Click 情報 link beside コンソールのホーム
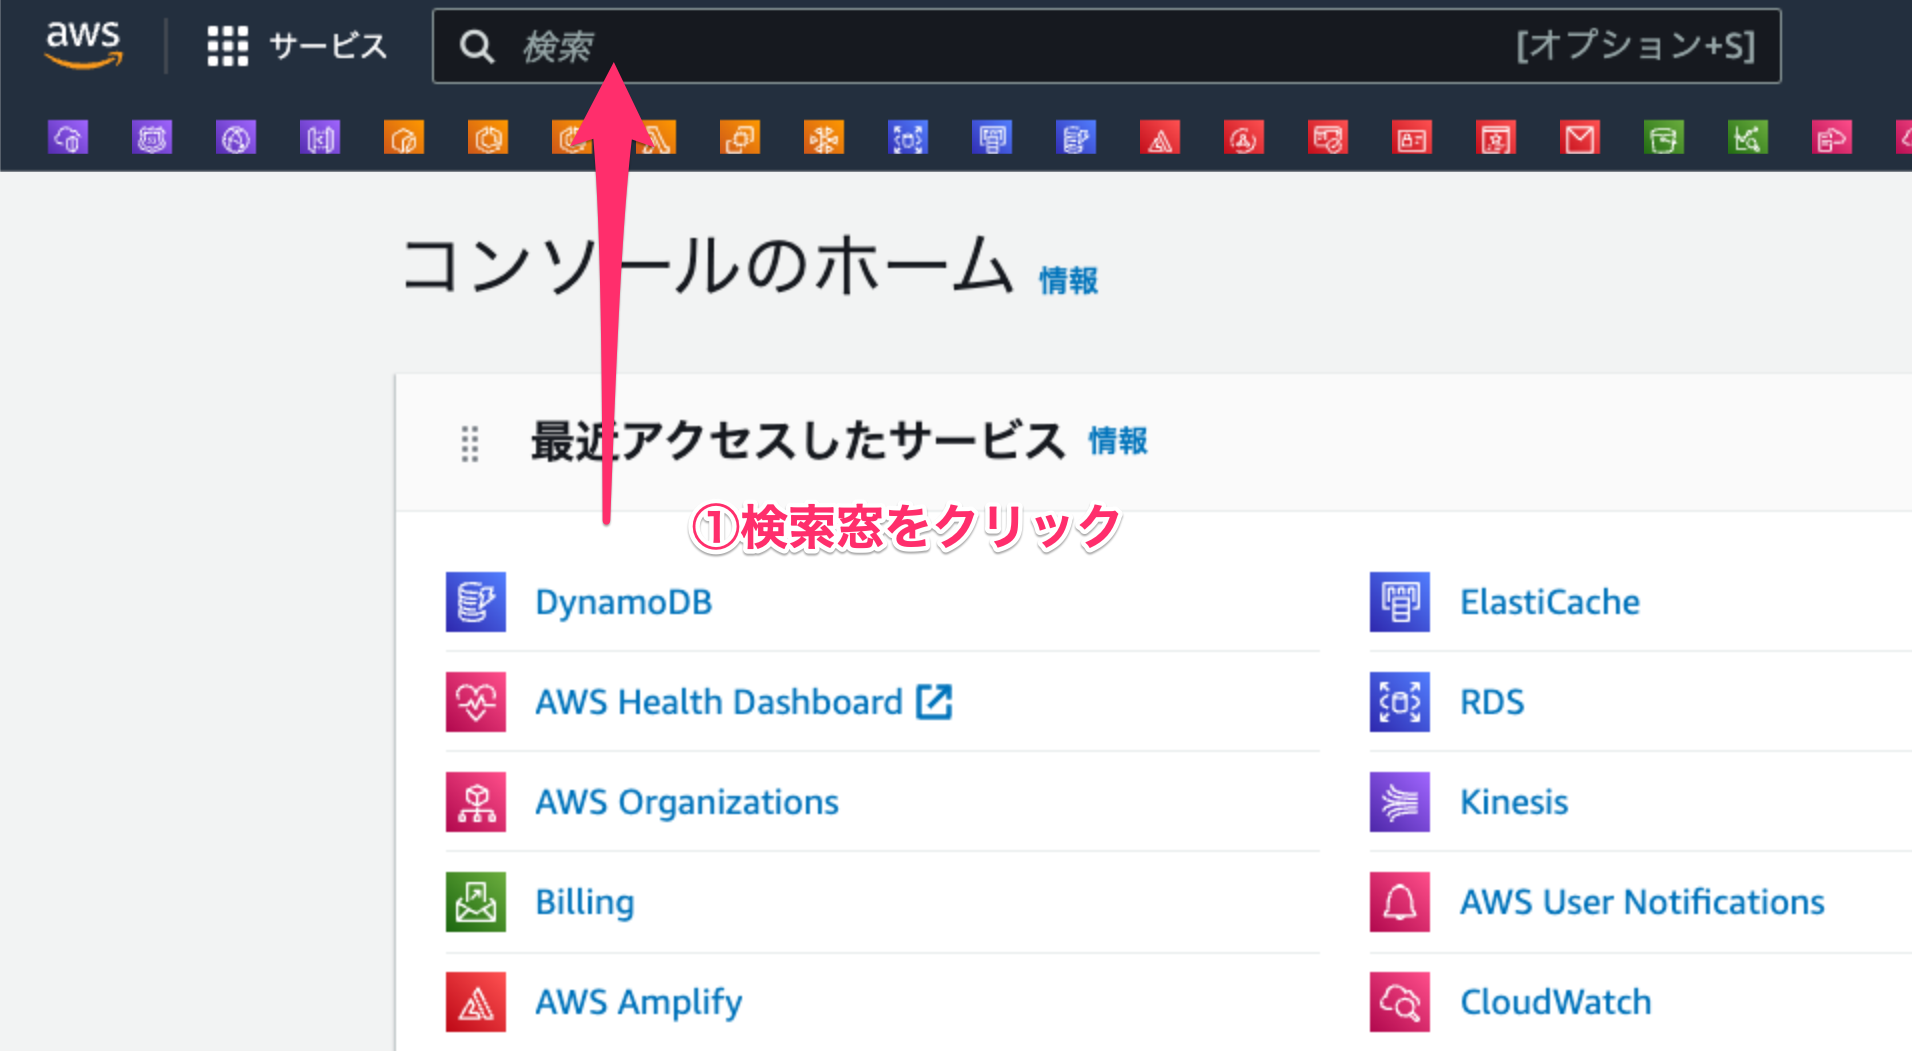This screenshot has height=1051, width=1912. 1068,281
